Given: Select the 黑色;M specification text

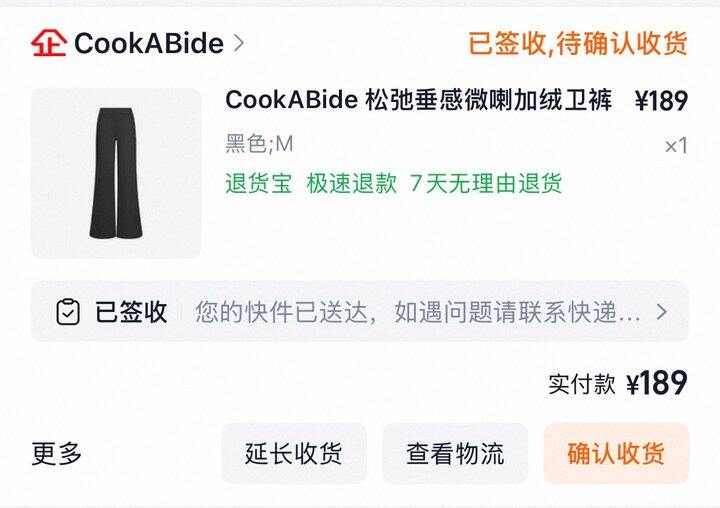Looking at the screenshot, I should coord(259,144).
